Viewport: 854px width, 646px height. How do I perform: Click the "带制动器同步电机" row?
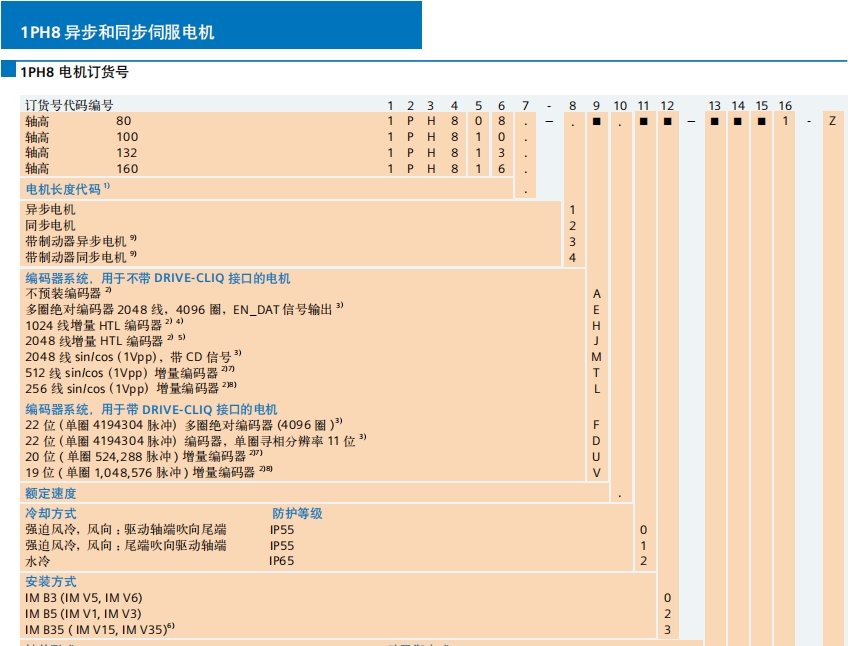pos(81,257)
